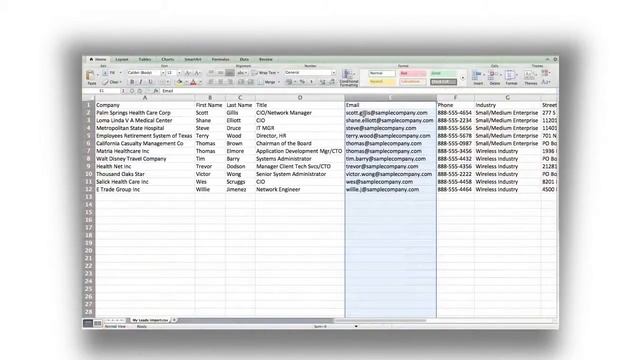
Task: Open the theme fonts Aa dropdown
Action: [x=546, y=82]
